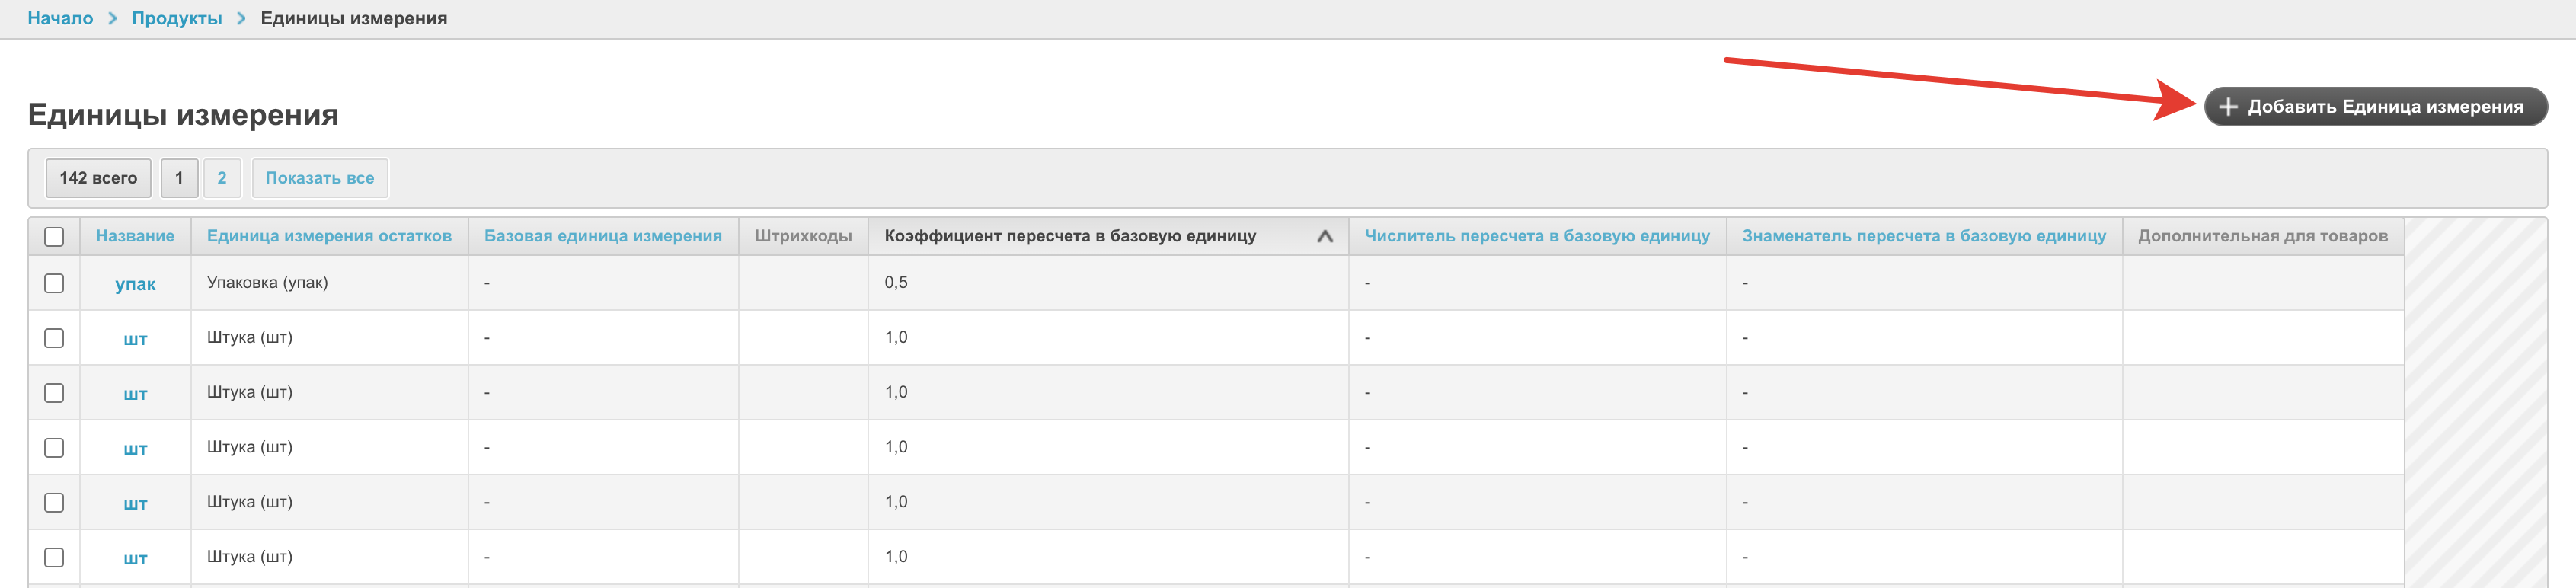The width and height of the screenshot is (2576, 588).
Task: Navigate to the Продукты breadcrumb
Action: pos(177,19)
